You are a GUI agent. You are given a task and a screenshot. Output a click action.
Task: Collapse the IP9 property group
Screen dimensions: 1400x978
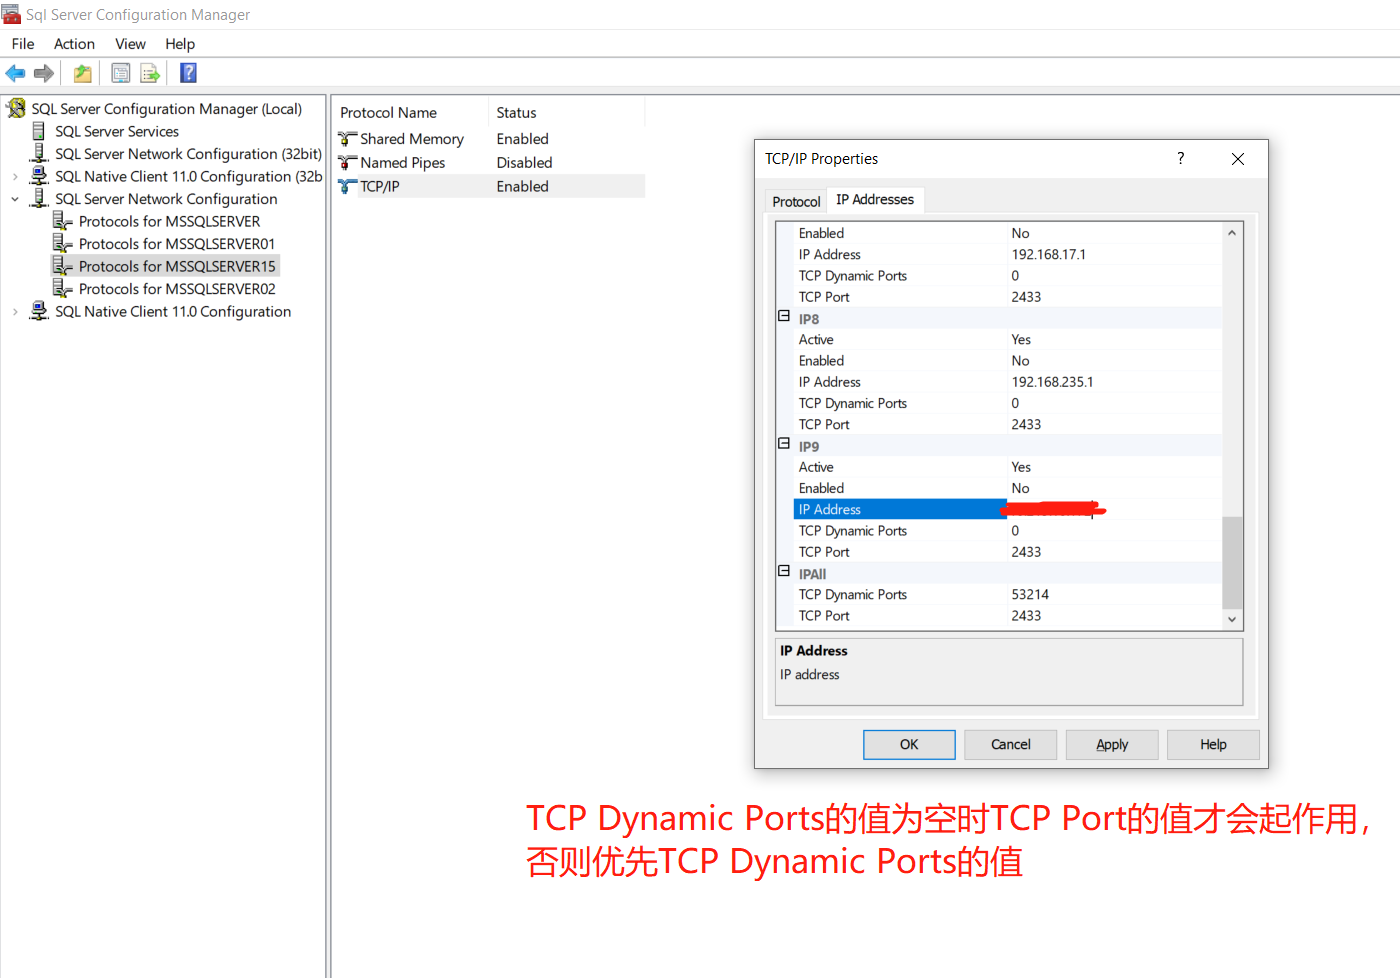point(784,443)
